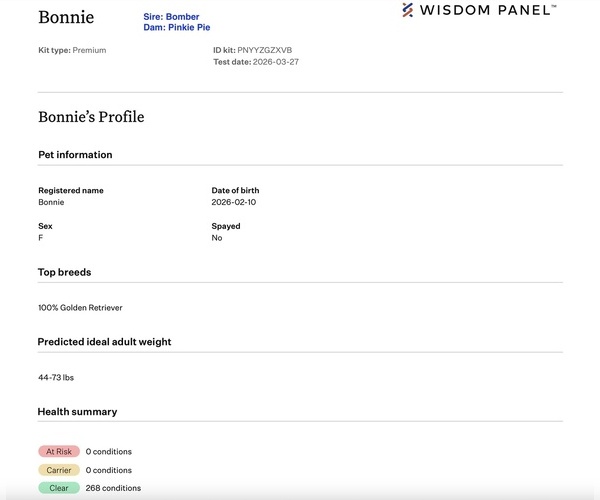The height and width of the screenshot is (500, 600).
Task: Click the 100% Golden Retriever breed result
Action: [x=80, y=308]
